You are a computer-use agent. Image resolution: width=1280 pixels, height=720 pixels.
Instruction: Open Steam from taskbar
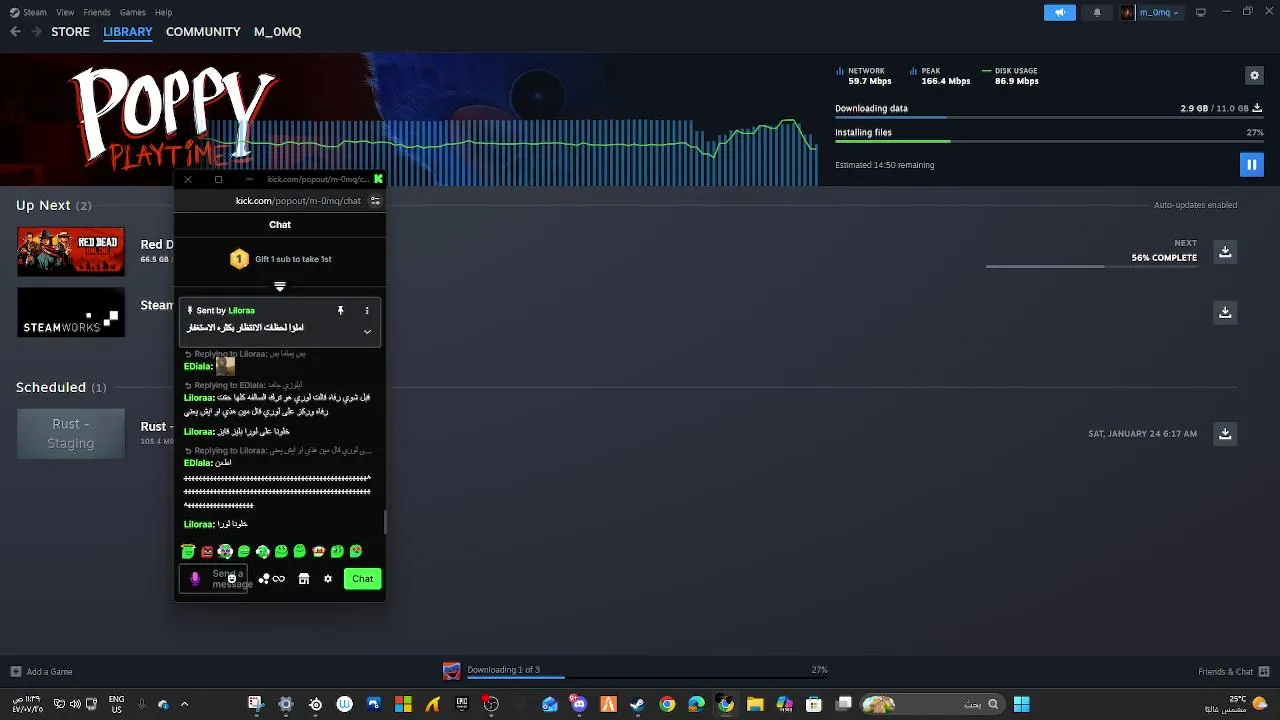click(637, 704)
